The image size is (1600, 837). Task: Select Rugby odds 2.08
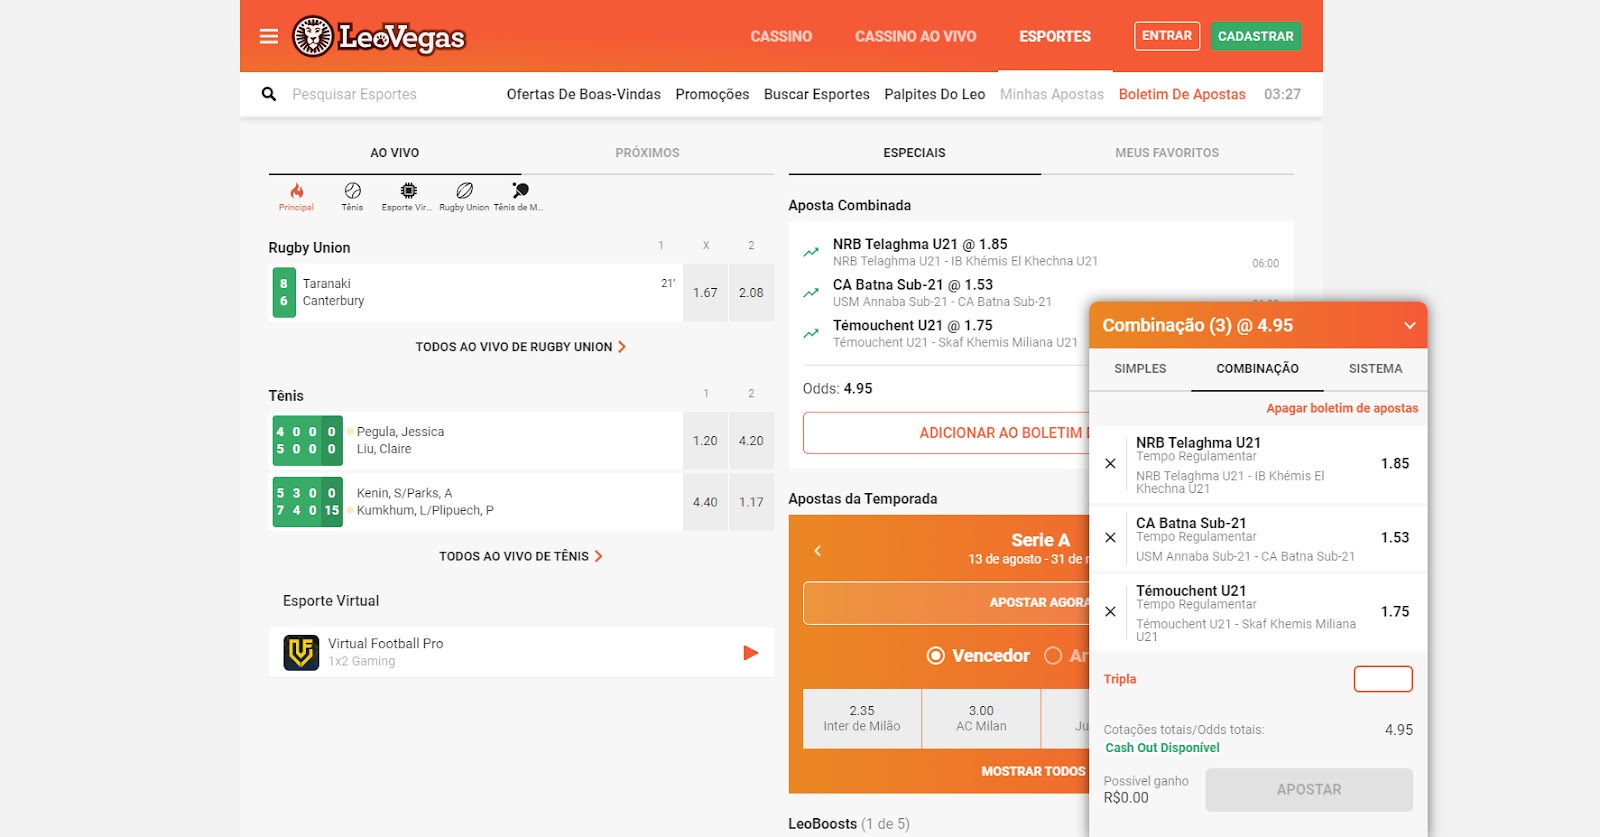751,293
